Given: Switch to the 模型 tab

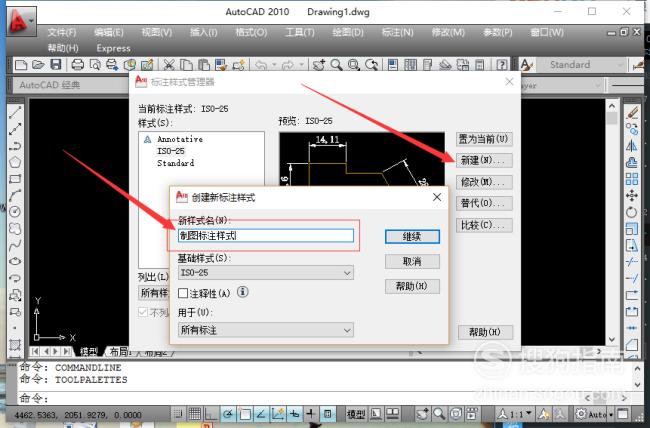Looking at the screenshot, I should [88, 352].
